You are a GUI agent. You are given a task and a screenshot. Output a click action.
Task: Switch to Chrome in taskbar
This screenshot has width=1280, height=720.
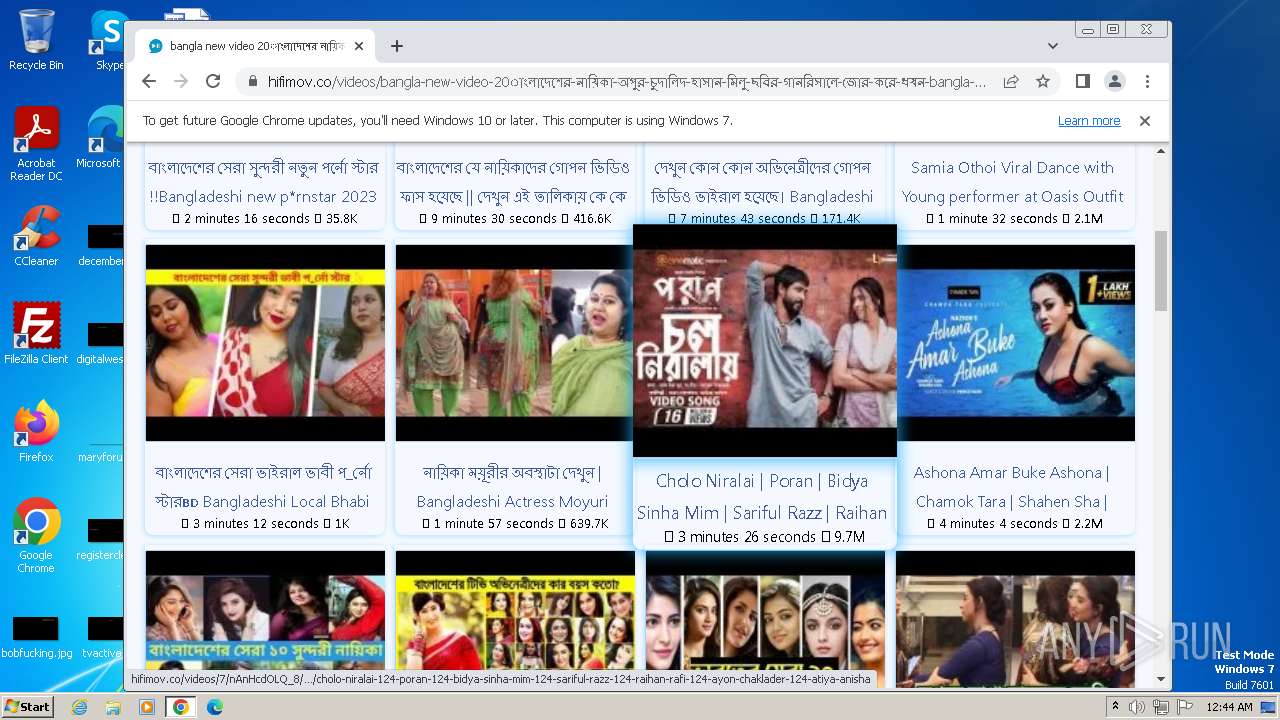[180, 707]
